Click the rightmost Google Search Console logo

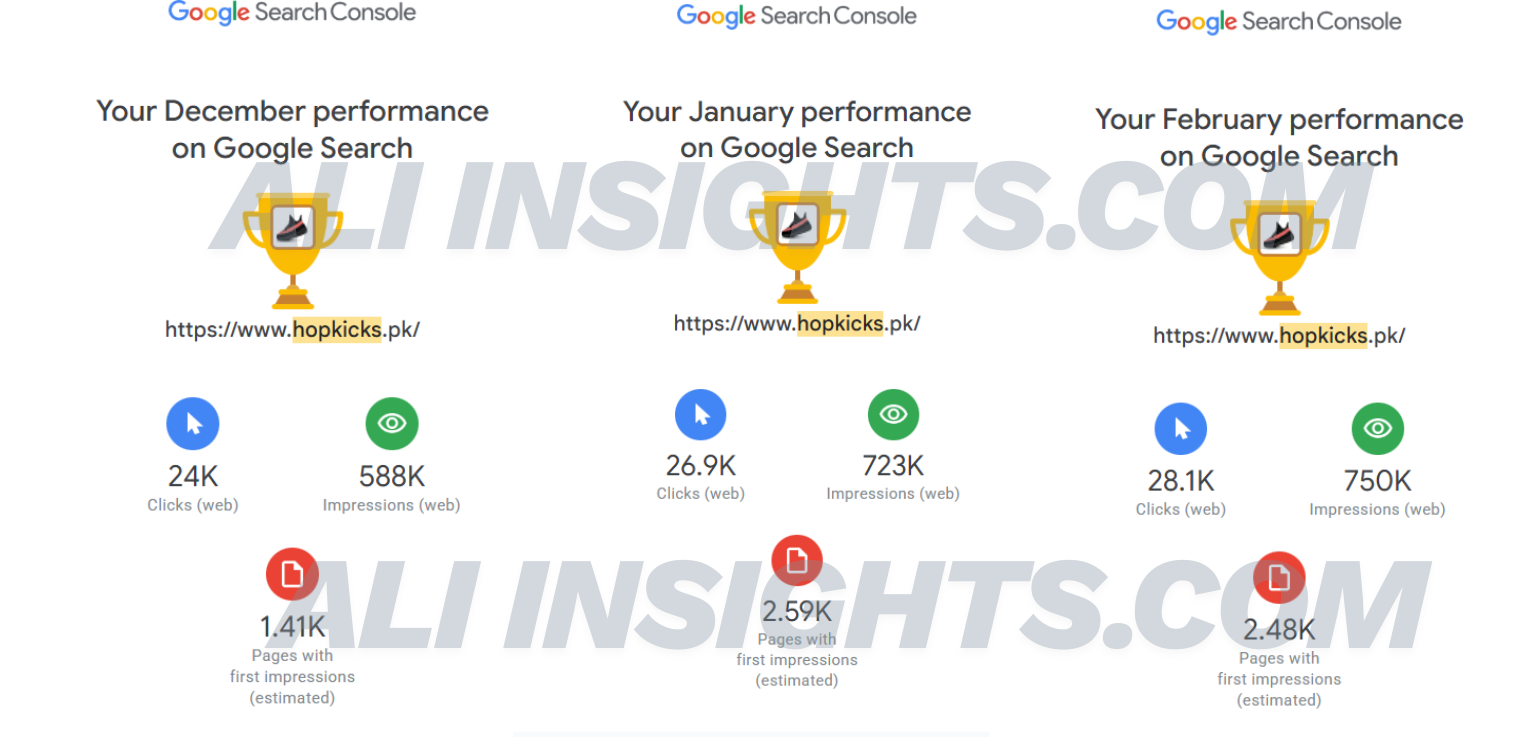[1279, 21]
